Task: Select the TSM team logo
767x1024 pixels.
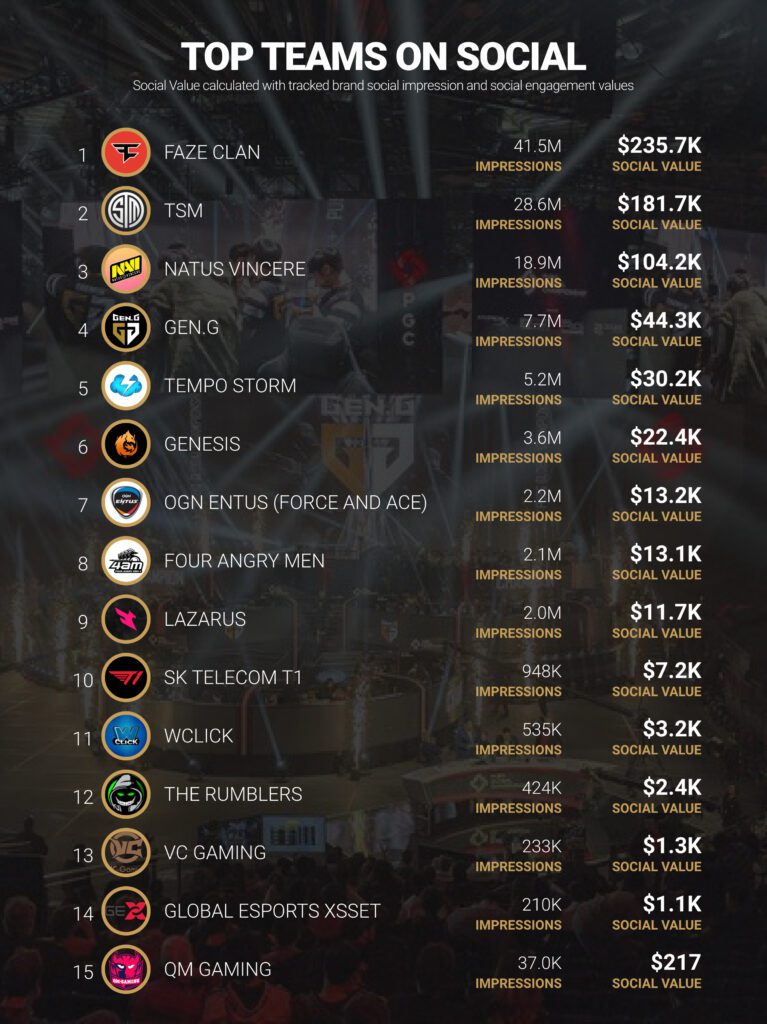Action: tap(126, 211)
